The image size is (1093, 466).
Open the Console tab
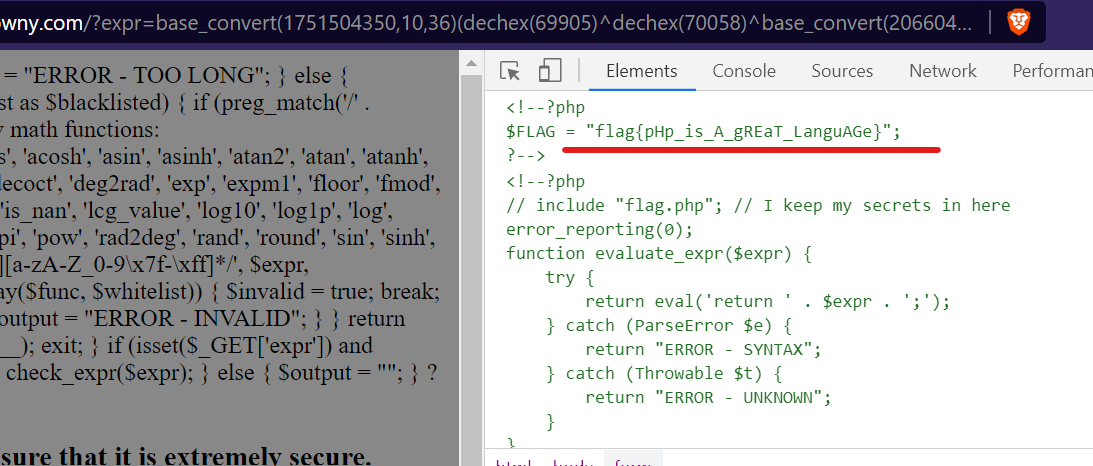(x=744, y=71)
